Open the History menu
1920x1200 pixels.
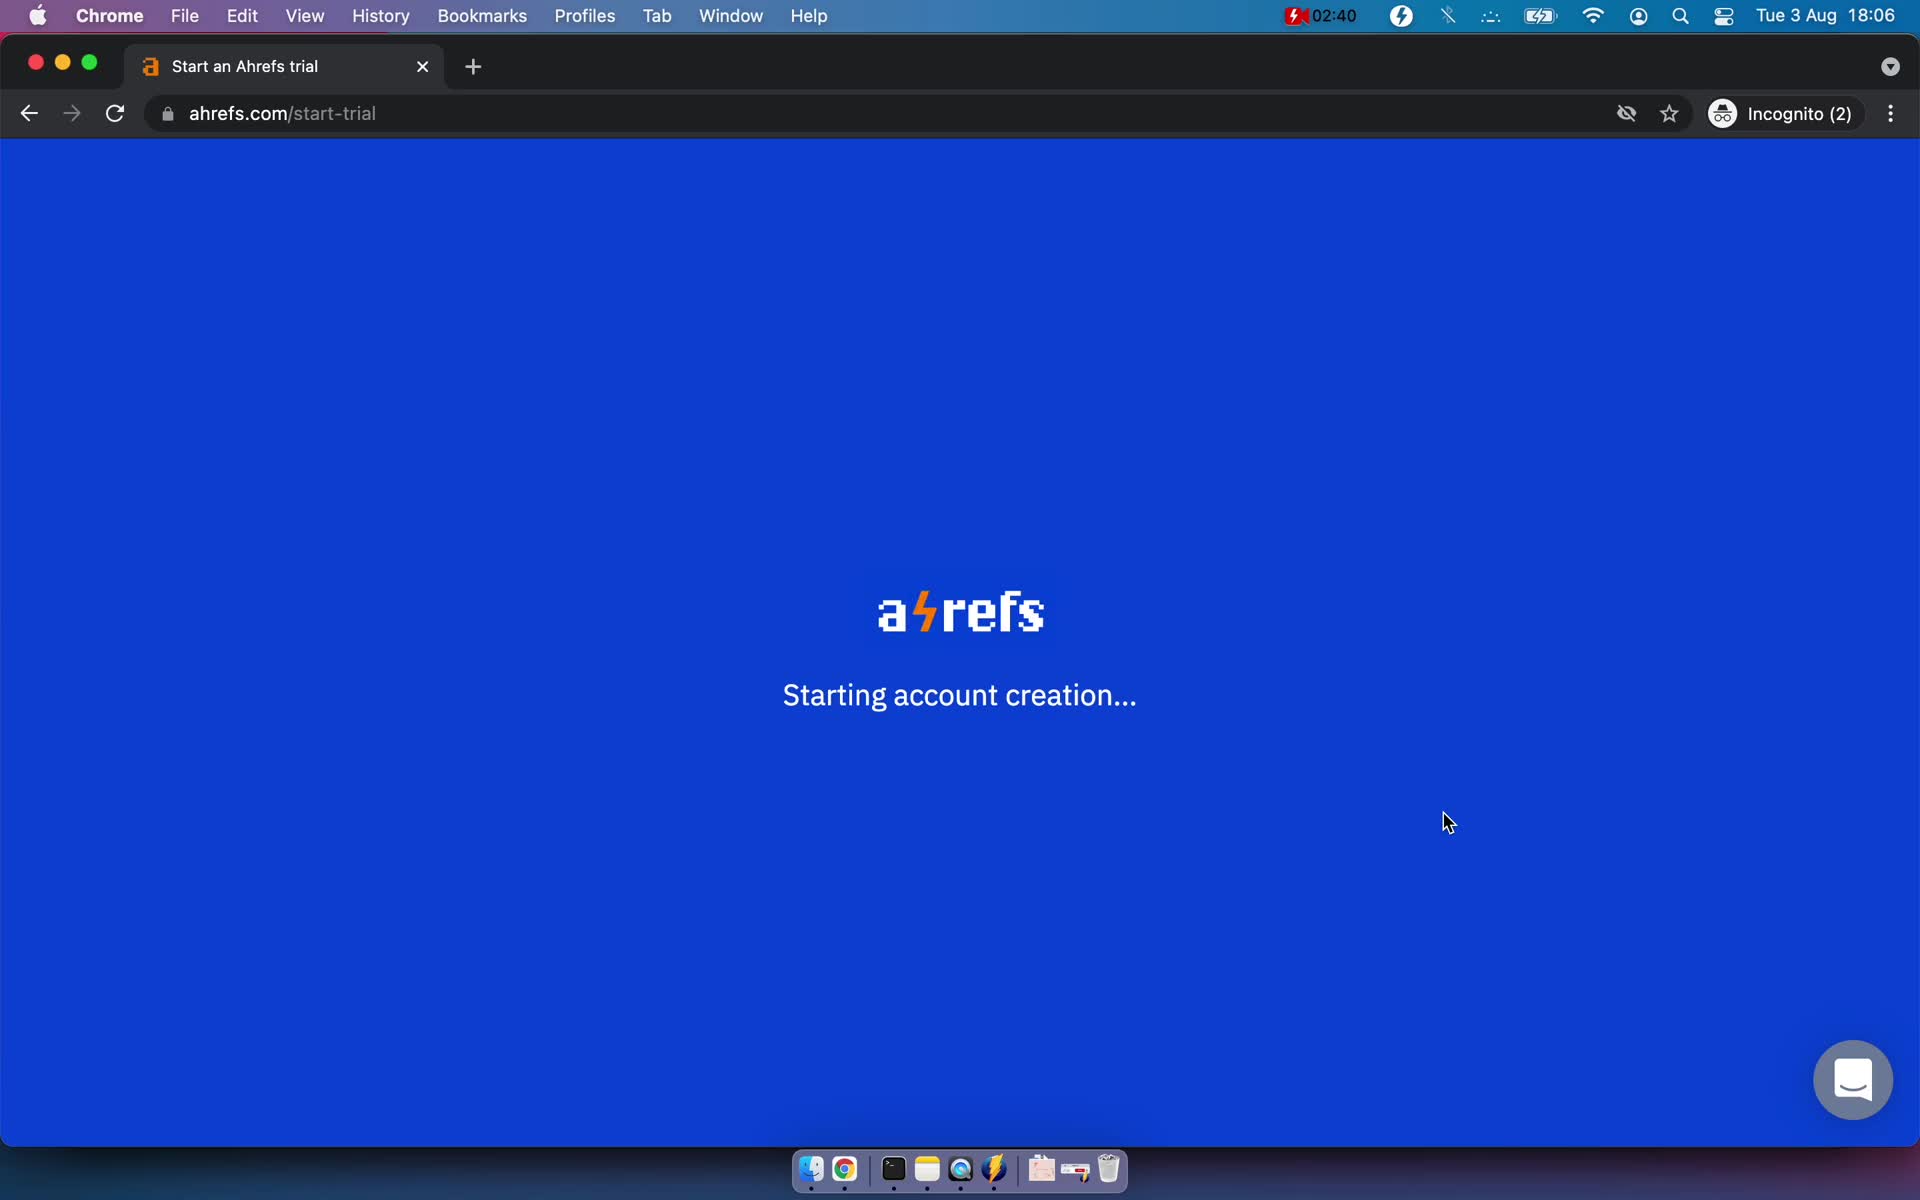pyautogui.click(x=380, y=16)
